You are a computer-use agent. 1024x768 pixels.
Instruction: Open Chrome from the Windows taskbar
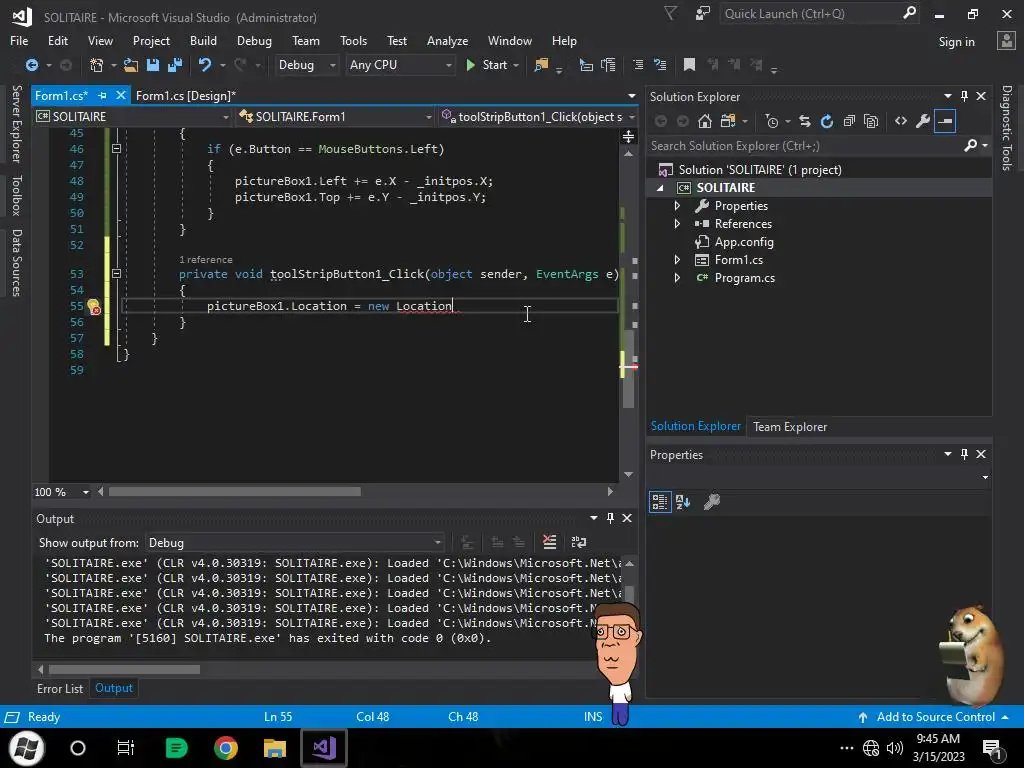(x=225, y=748)
